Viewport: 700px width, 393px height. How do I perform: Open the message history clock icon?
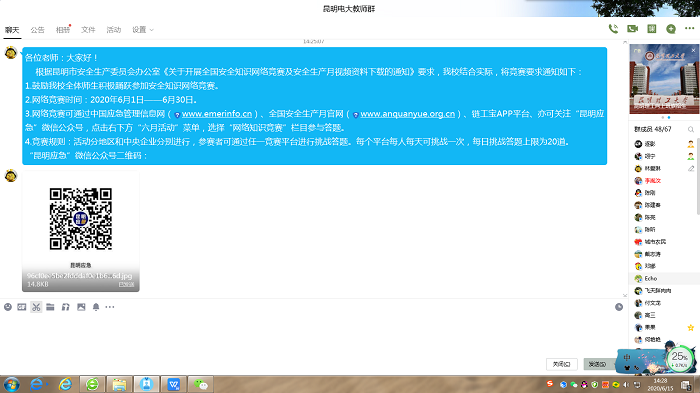pyautogui.click(x=619, y=307)
